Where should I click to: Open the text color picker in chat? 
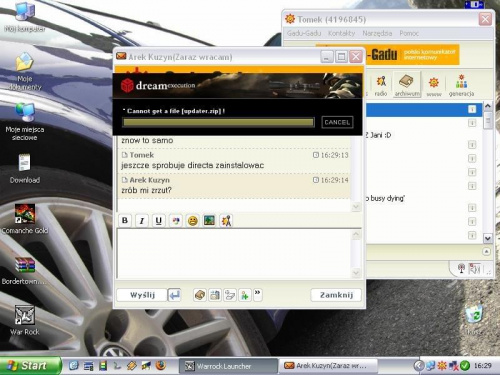pyautogui.click(x=176, y=220)
